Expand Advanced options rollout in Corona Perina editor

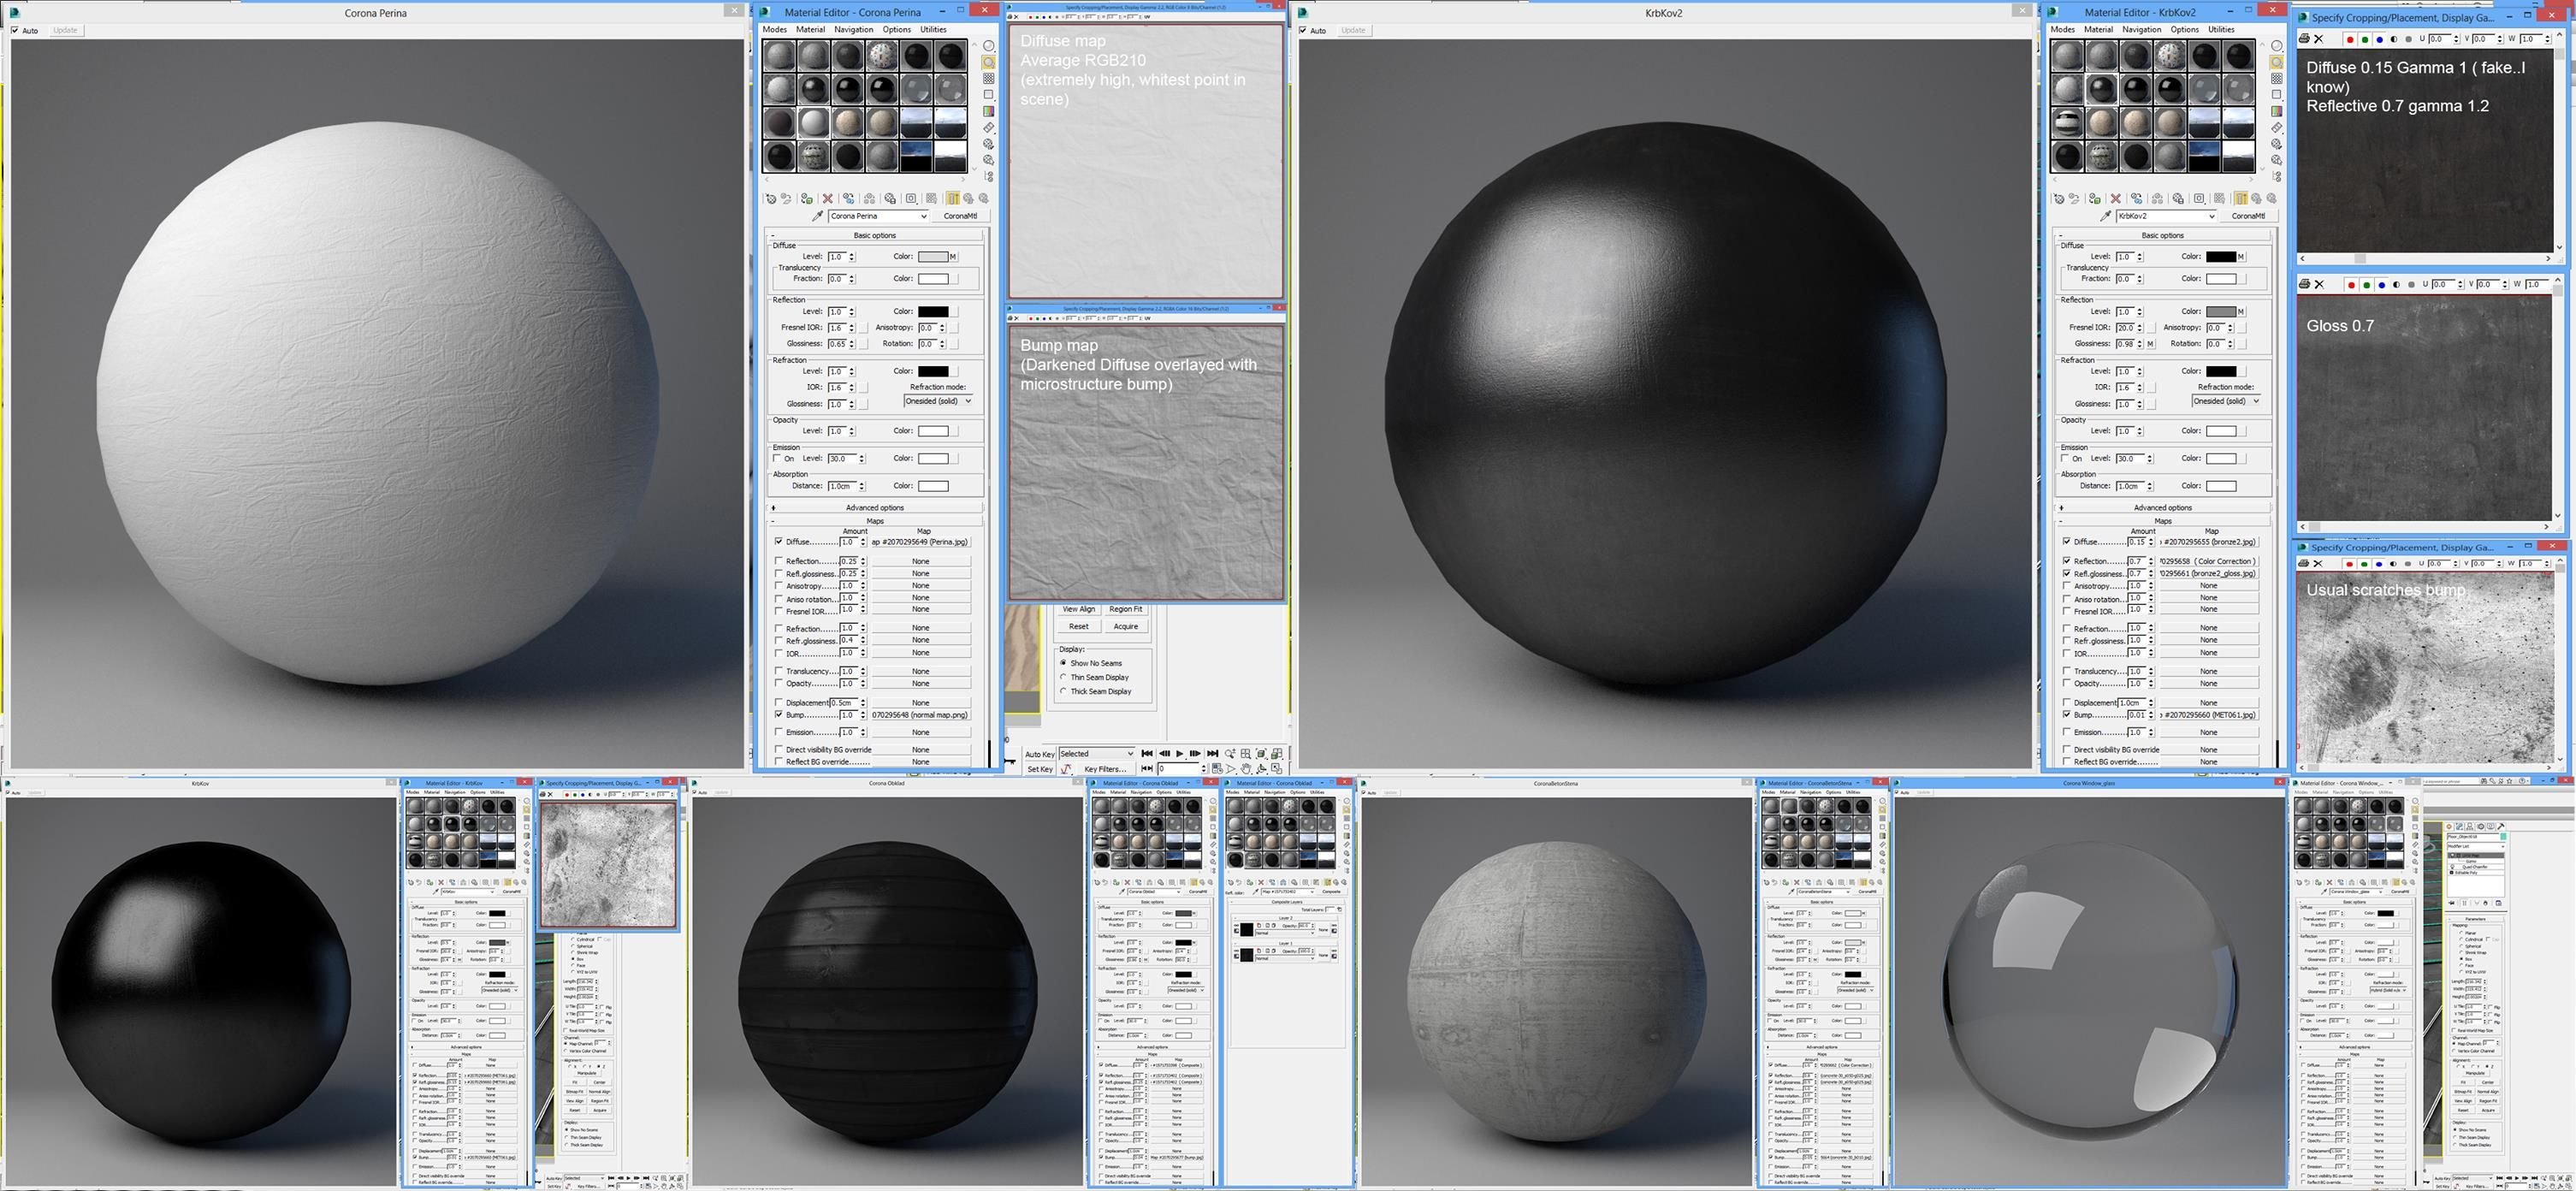tap(875, 507)
